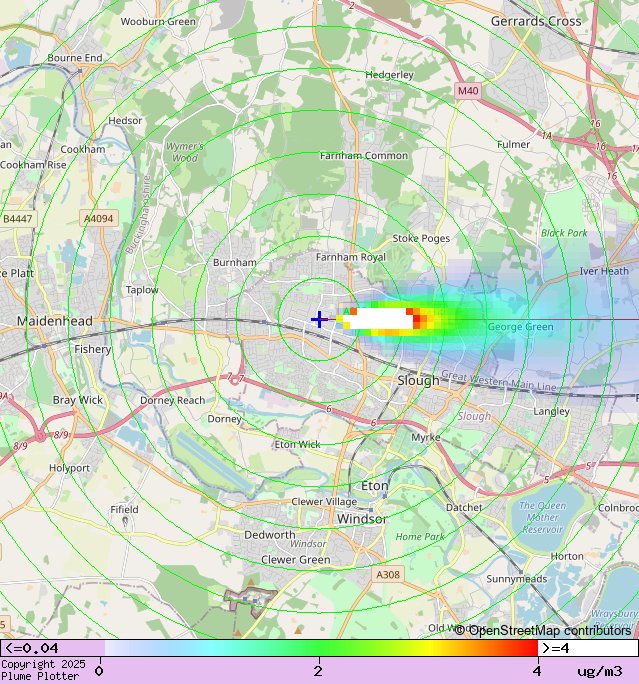
Task: Click the 'Hedgerley' label
Action: click(390, 75)
